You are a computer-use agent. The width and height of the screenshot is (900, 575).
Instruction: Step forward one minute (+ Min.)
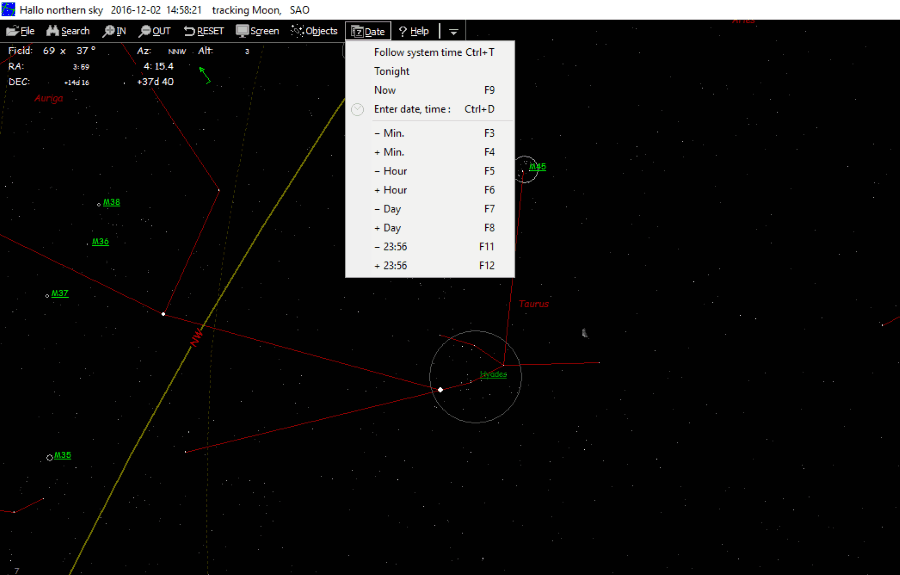pos(430,152)
